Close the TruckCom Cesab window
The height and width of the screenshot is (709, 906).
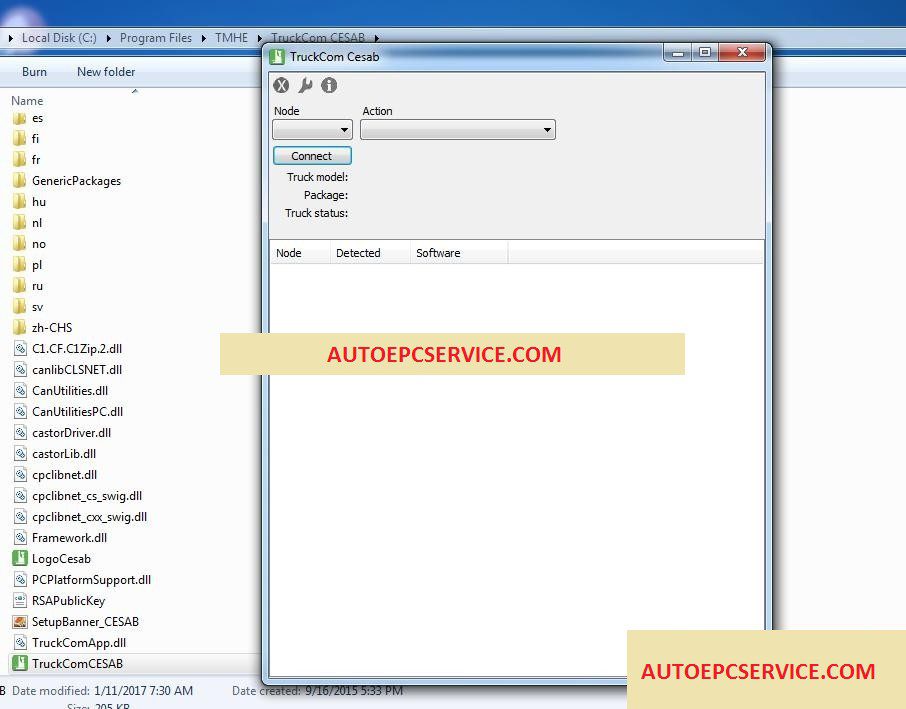(x=742, y=53)
